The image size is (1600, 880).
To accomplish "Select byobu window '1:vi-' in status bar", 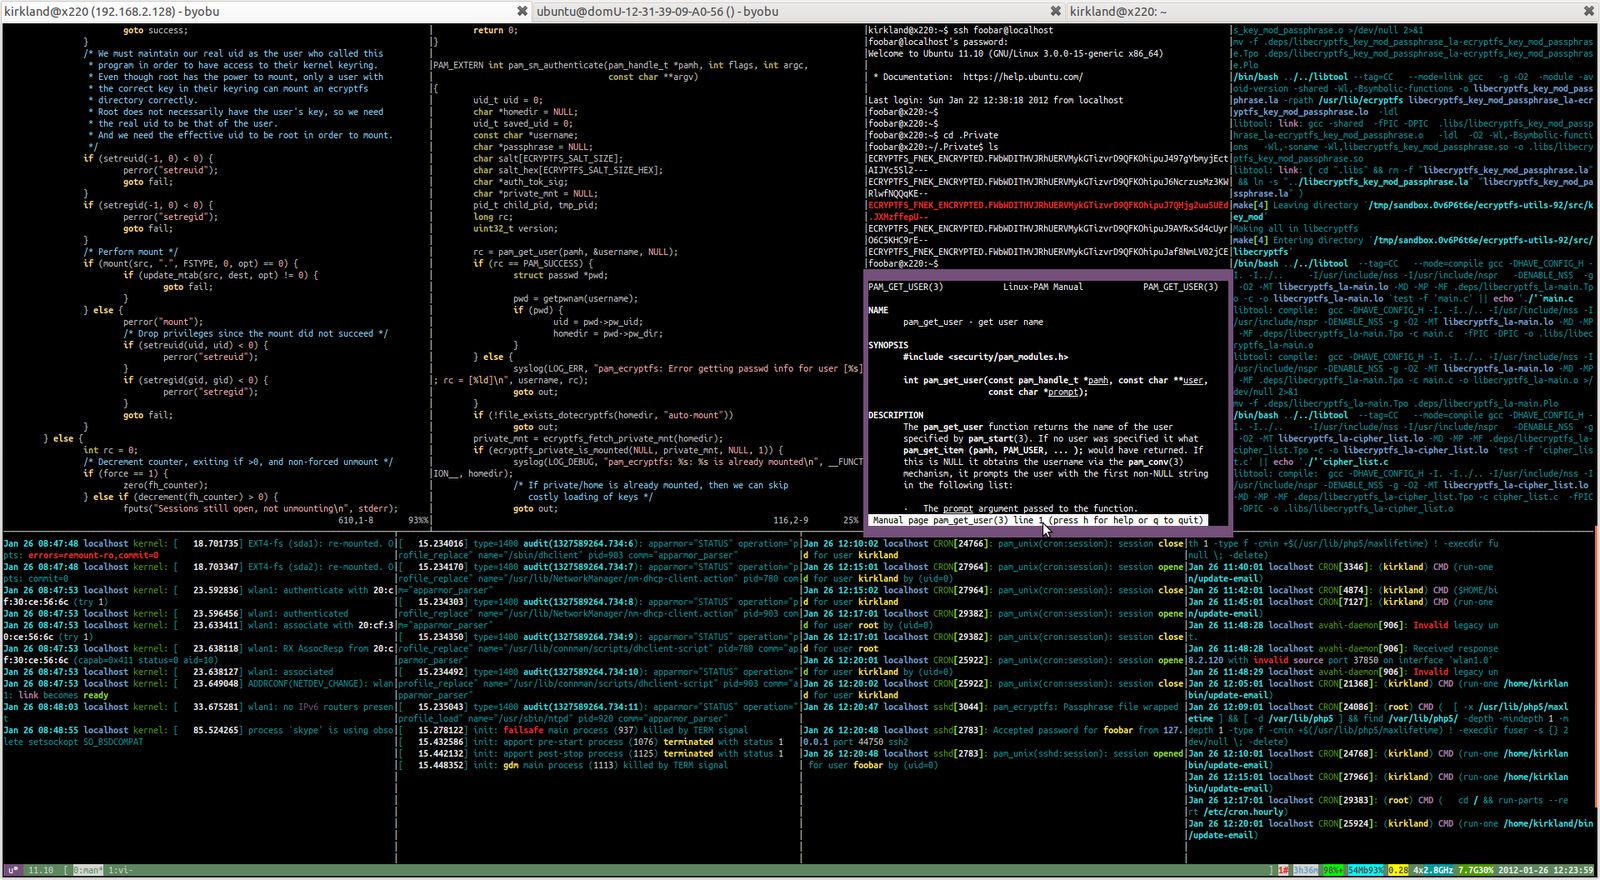I will coord(120,870).
